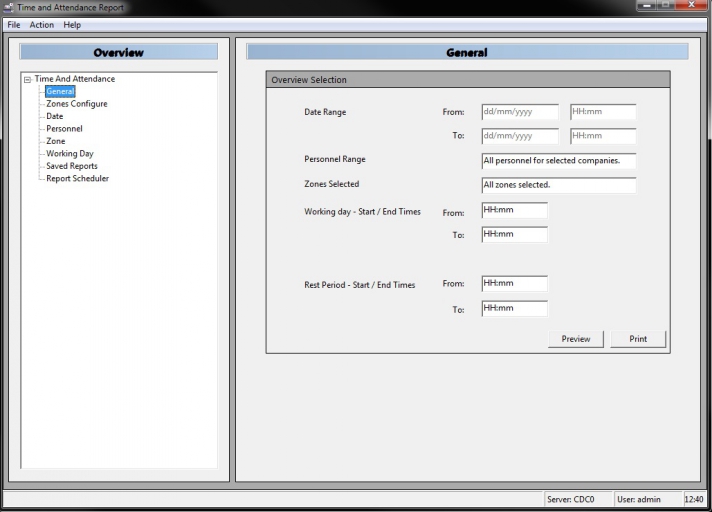Close the Time and Attendance Report window
The width and height of the screenshot is (712, 512).
point(692,5)
